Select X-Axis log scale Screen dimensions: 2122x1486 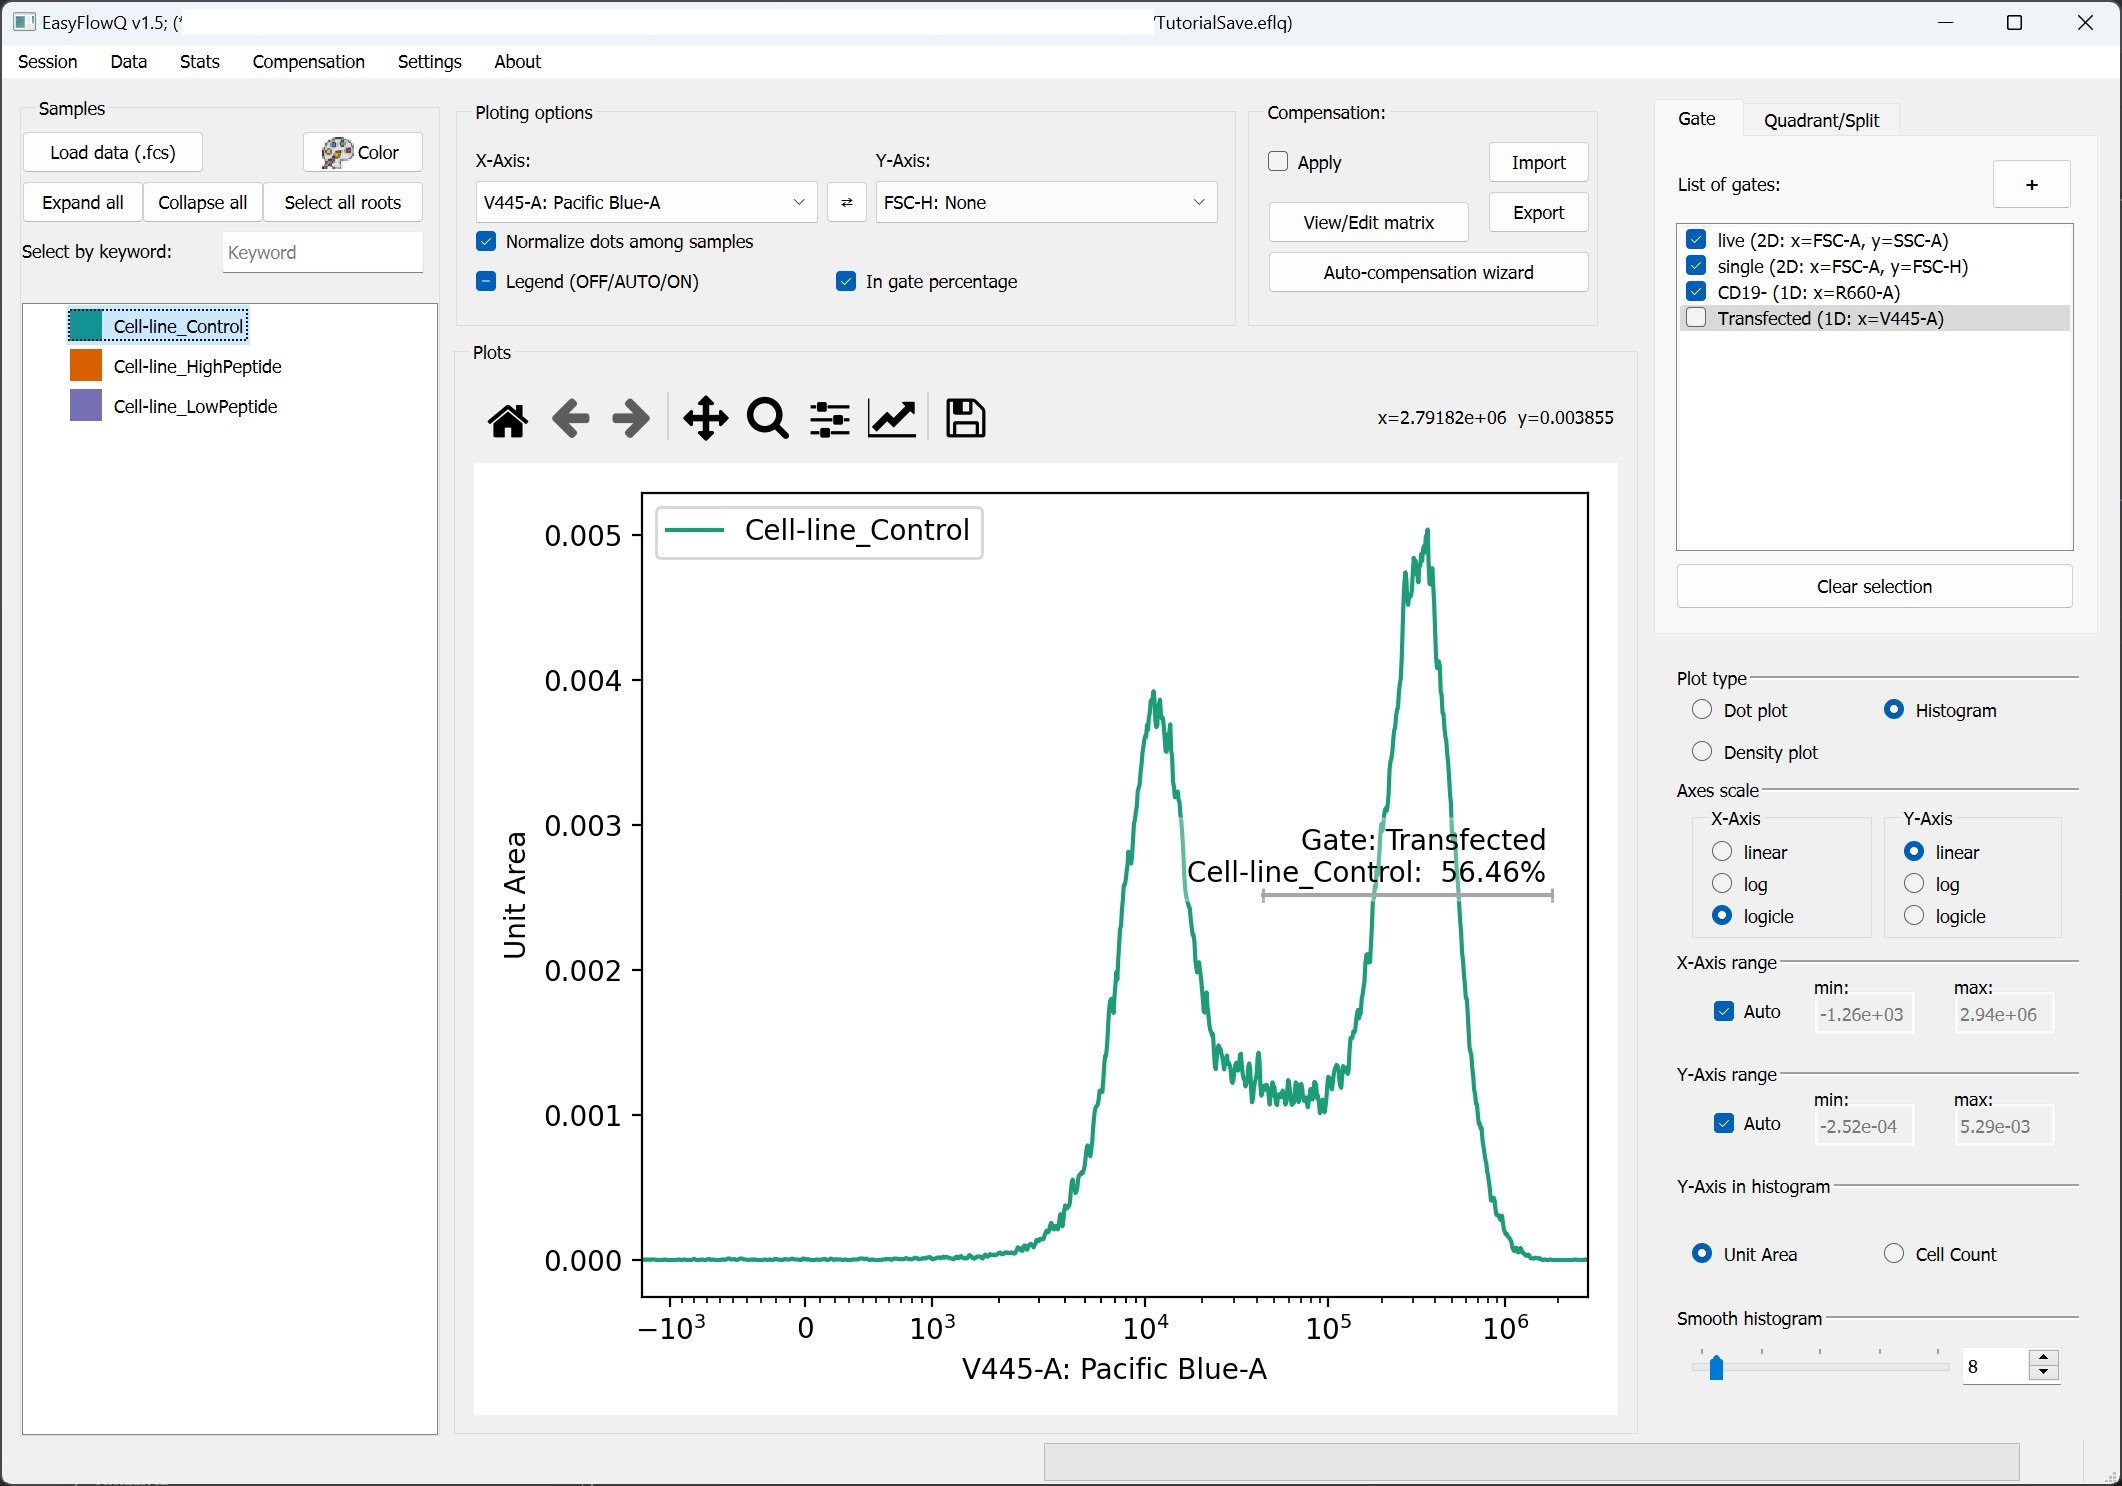pyautogui.click(x=1722, y=884)
